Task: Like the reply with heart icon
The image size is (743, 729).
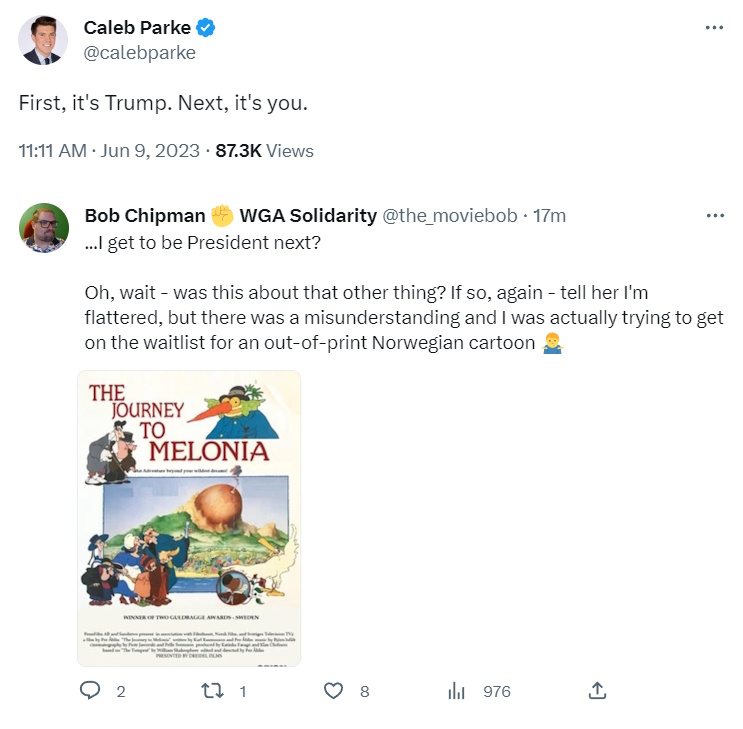Action: coord(334,691)
